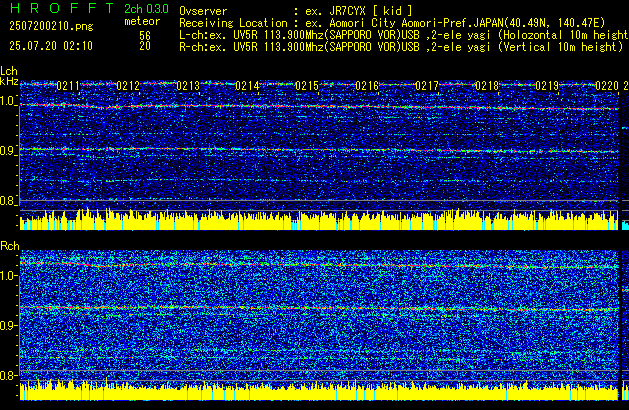Click the Lch yellow amplitude bar graph
Screen dimensions: 629x410
[319, 220]
